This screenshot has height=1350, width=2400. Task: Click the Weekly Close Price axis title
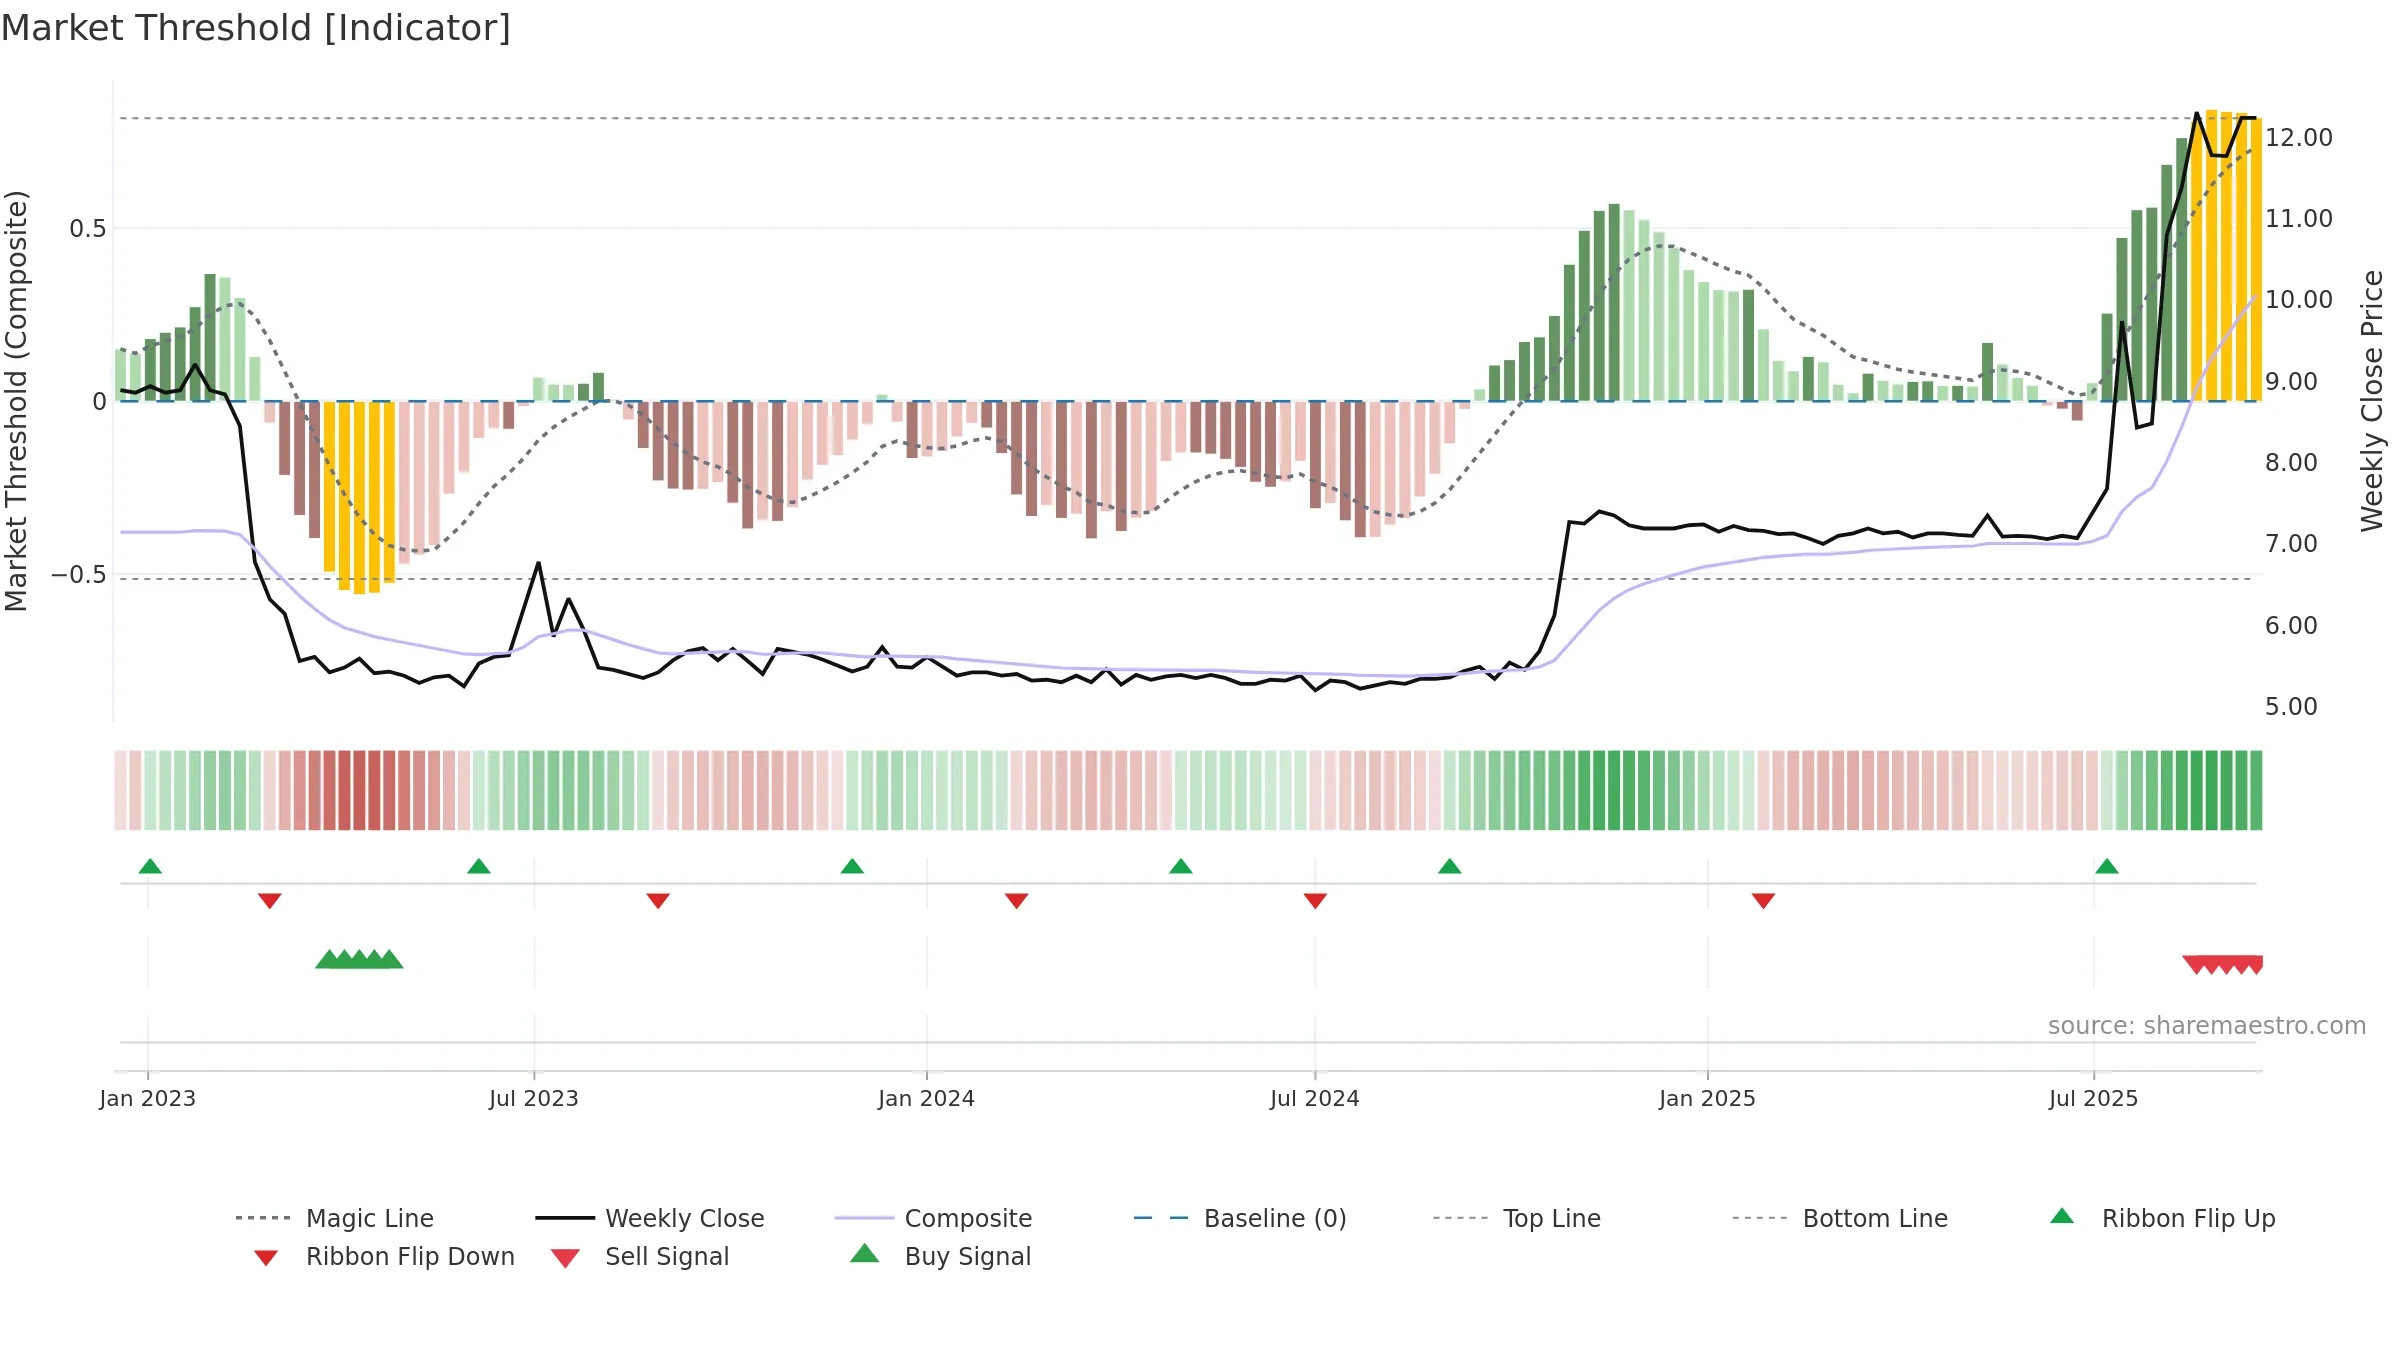click(x=2372, y=400)
